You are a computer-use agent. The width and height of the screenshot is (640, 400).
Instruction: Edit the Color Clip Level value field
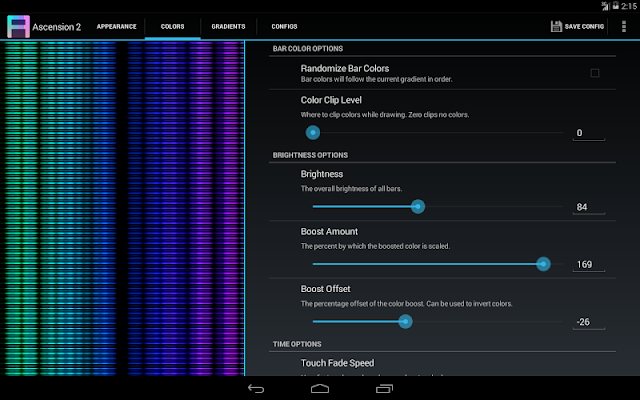[589, 133]
